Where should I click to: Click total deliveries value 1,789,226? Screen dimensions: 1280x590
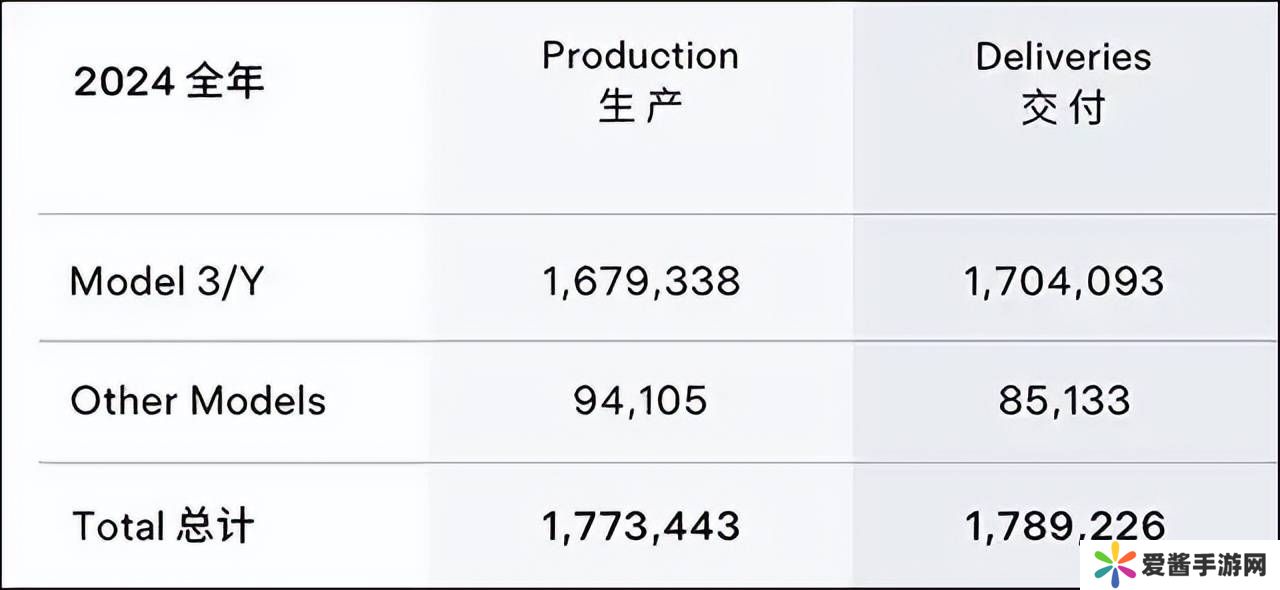tap(1064, 525)
